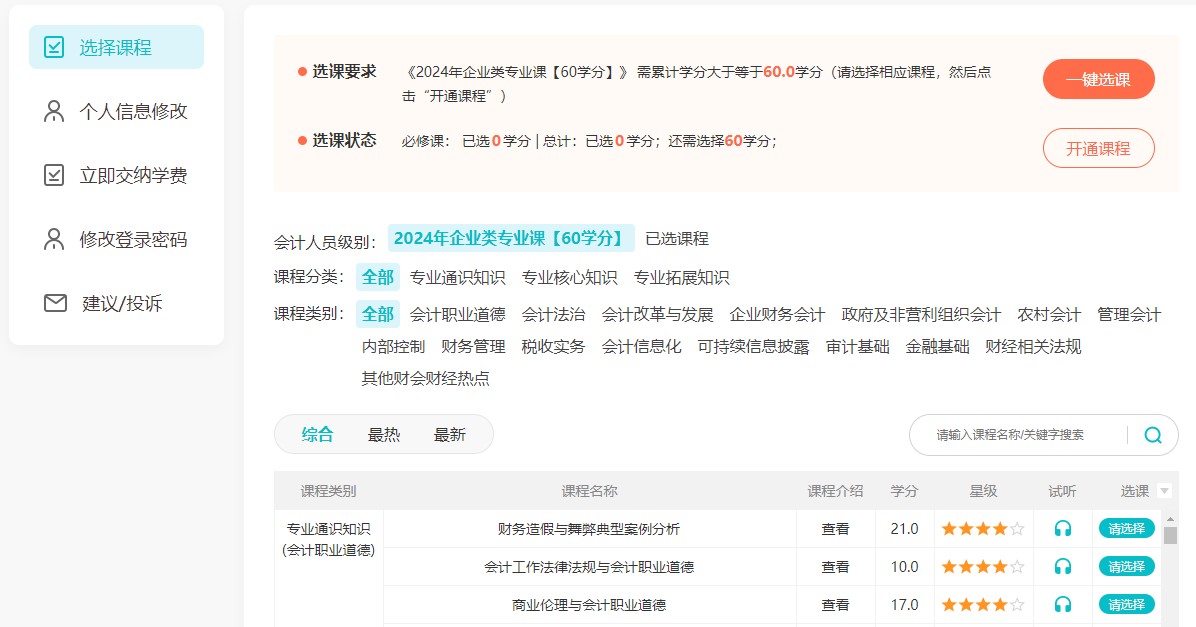Sort courses by 最热
The image size is (1196, 627).
click(384, 435)
